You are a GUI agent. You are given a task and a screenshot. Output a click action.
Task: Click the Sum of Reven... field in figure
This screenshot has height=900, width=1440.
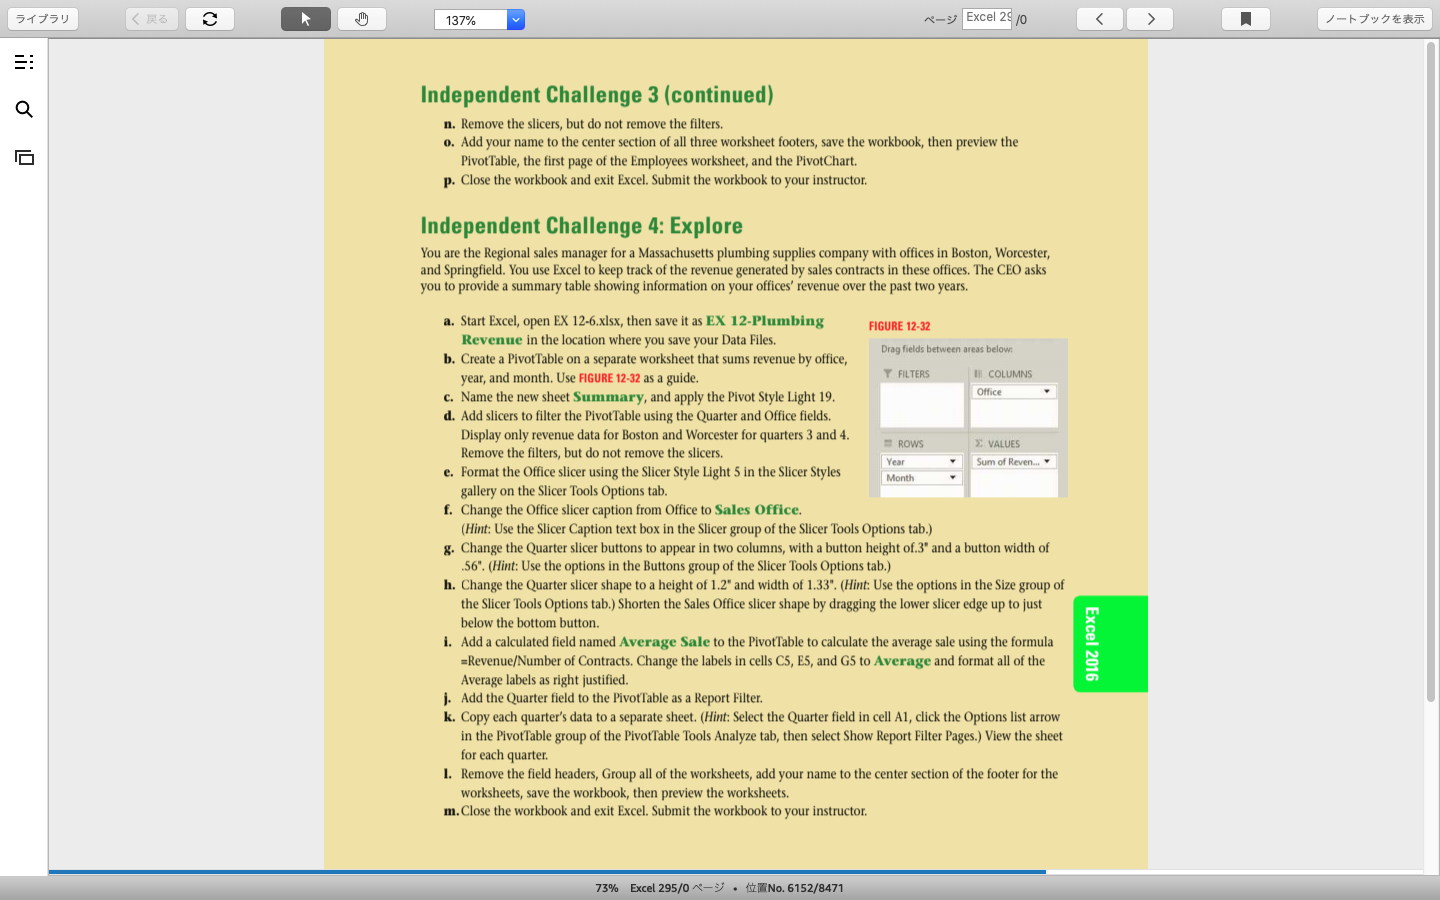(1014, 462)
